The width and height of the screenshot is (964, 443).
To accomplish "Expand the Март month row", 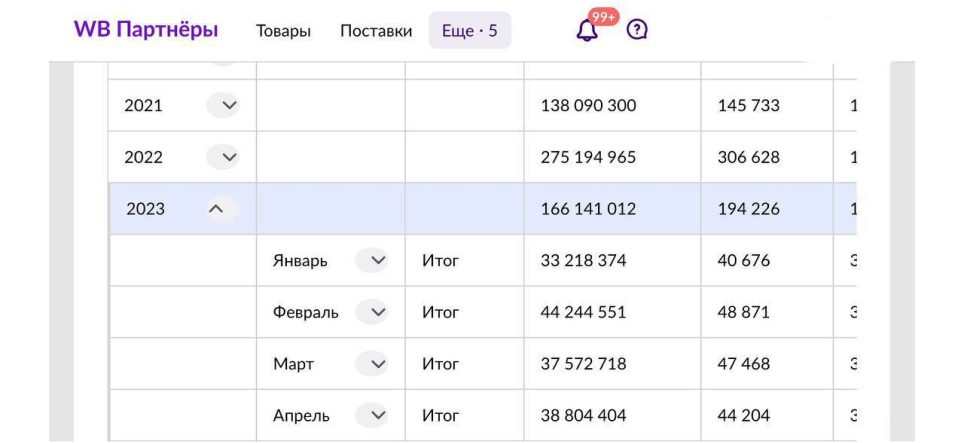I will [x=372, y=364].
